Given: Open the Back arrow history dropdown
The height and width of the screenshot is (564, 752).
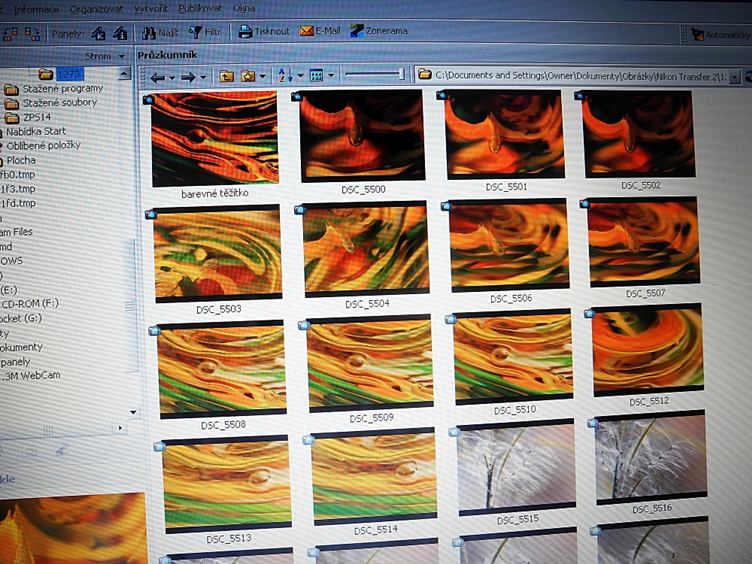Looking at the screenshot, I should point(172,78).
